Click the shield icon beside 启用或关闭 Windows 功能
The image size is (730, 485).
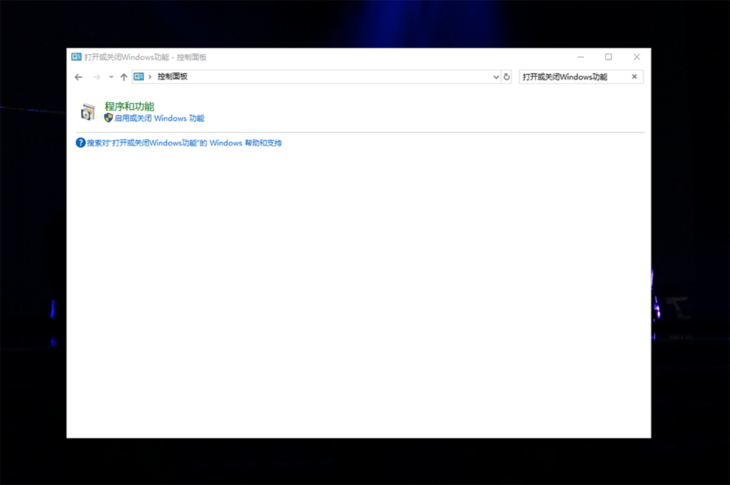pyautogui.click(x=108, y=118)
